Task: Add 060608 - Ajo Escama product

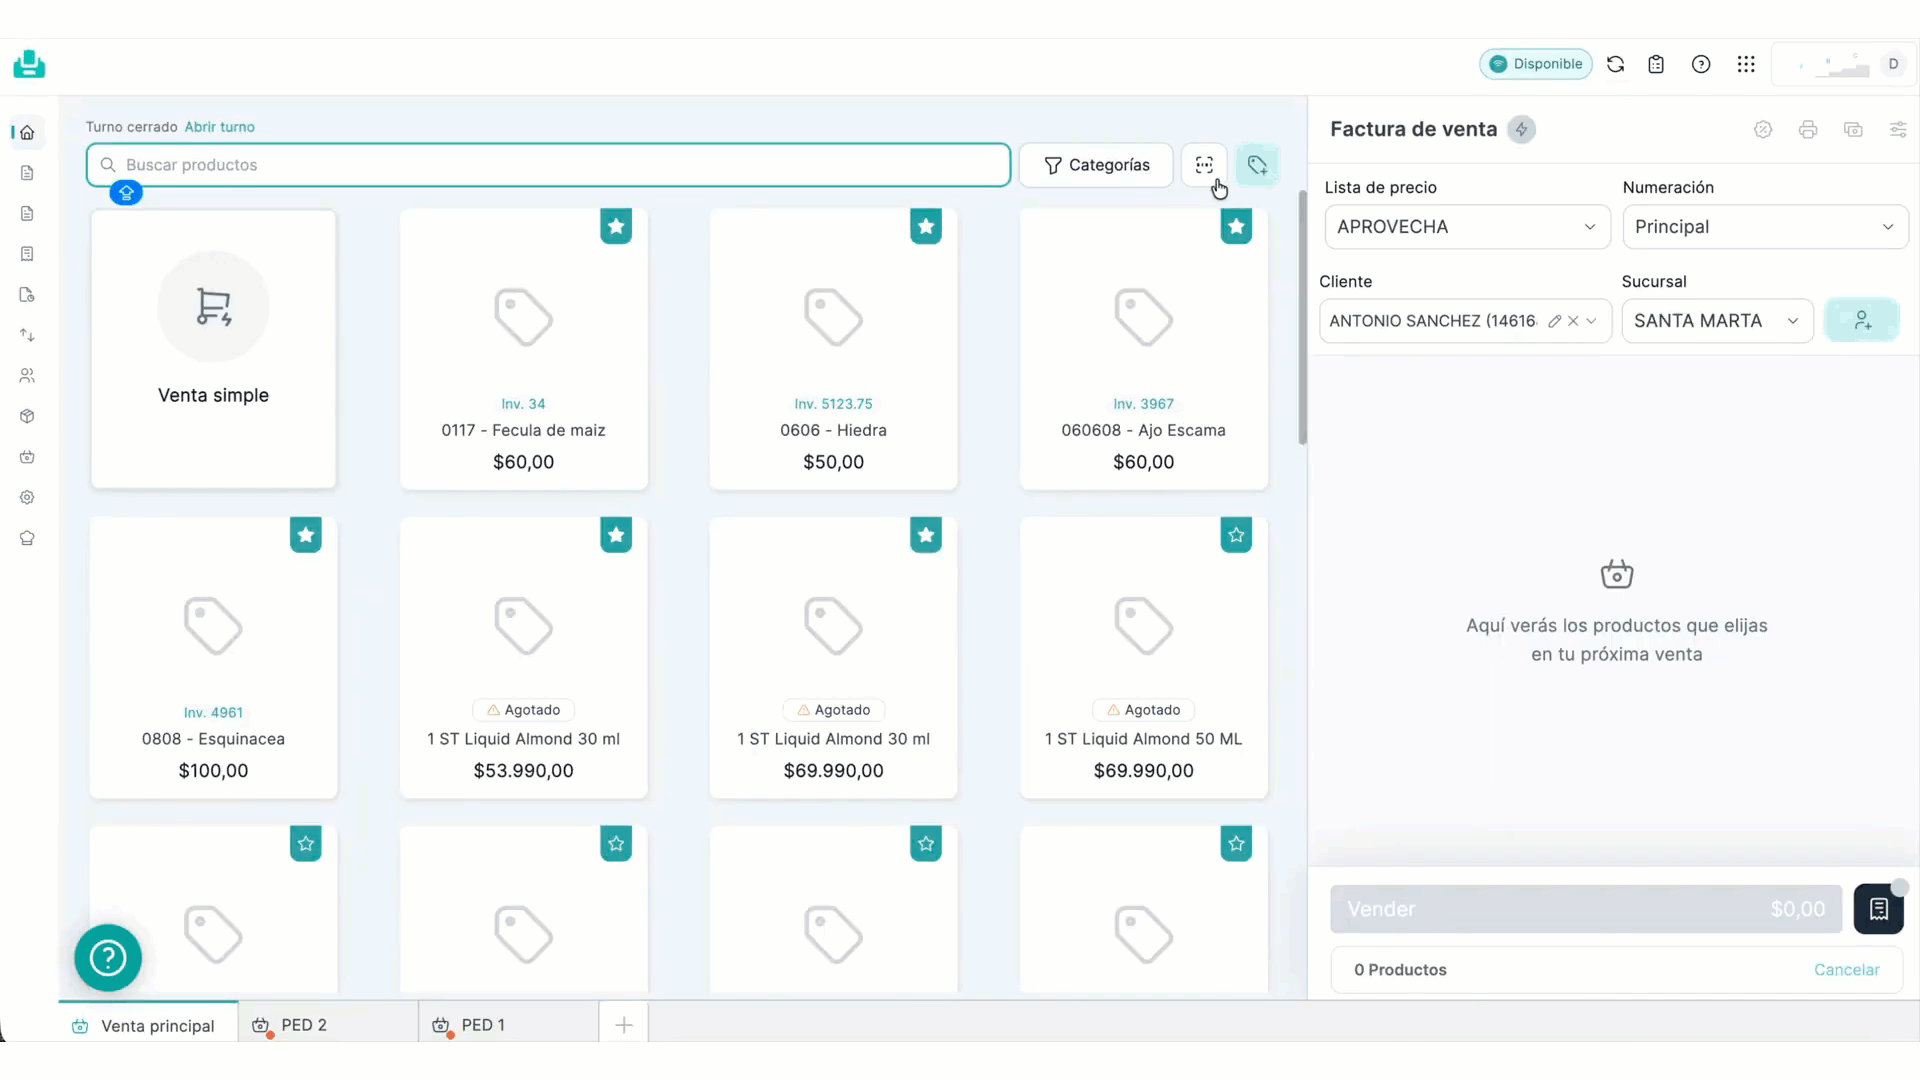Action: click(x=1143, y=349)
